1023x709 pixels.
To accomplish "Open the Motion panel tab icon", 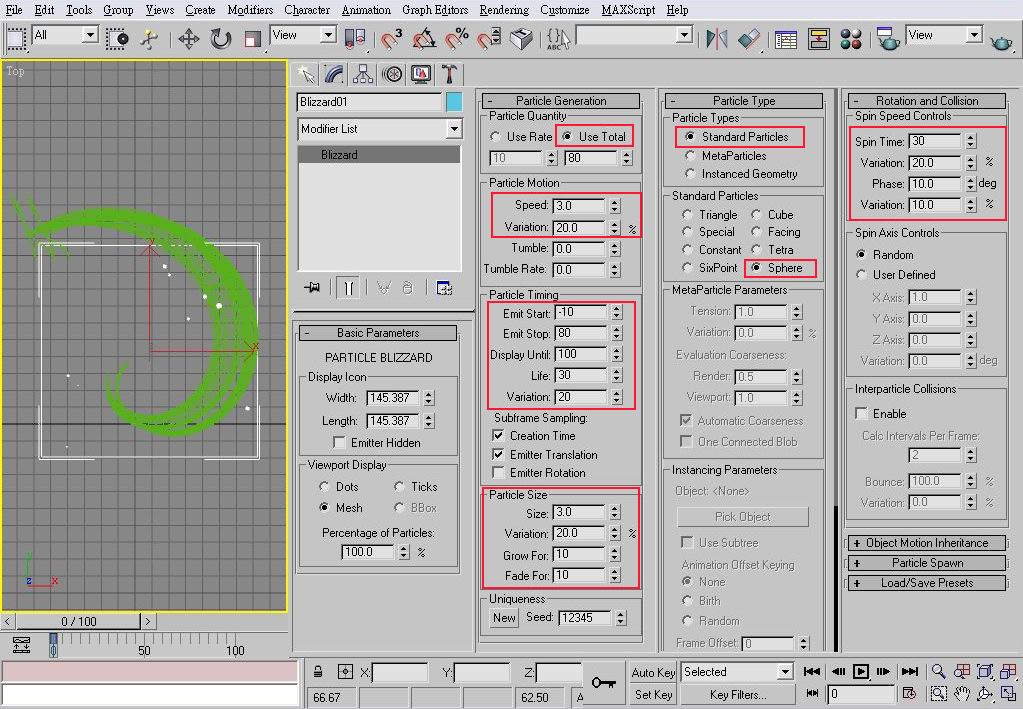I will tap(392, 74).
